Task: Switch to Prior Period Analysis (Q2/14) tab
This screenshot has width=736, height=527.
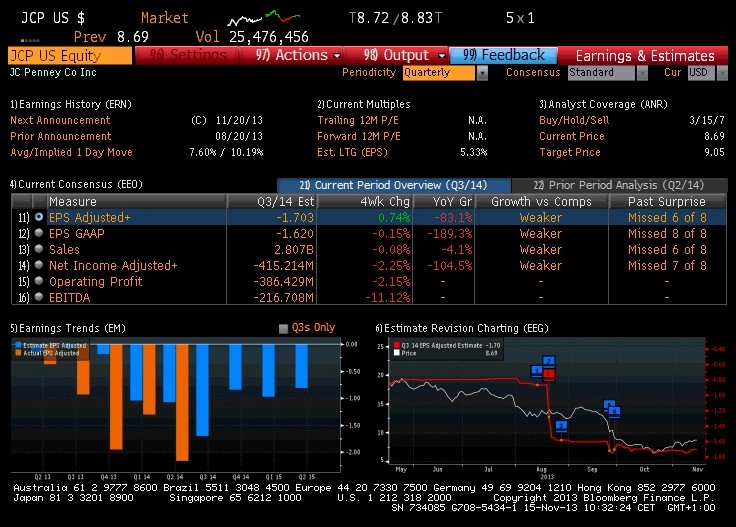Action: tap(619, 185)
